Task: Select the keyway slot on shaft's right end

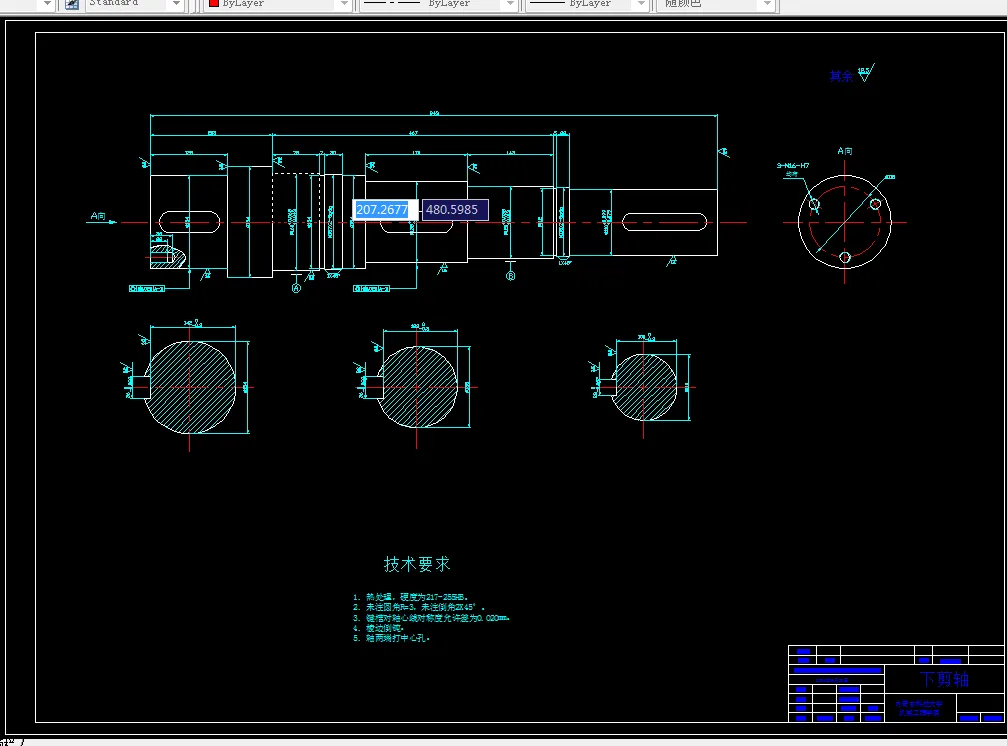Action: click(x=664, y=222)
